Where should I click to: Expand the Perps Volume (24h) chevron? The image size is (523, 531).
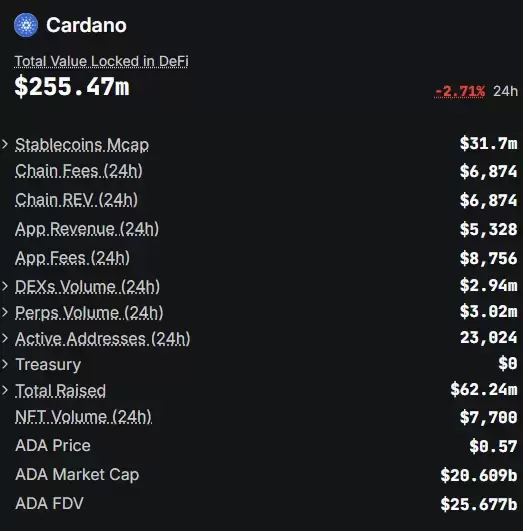click(x=5, y=312)
